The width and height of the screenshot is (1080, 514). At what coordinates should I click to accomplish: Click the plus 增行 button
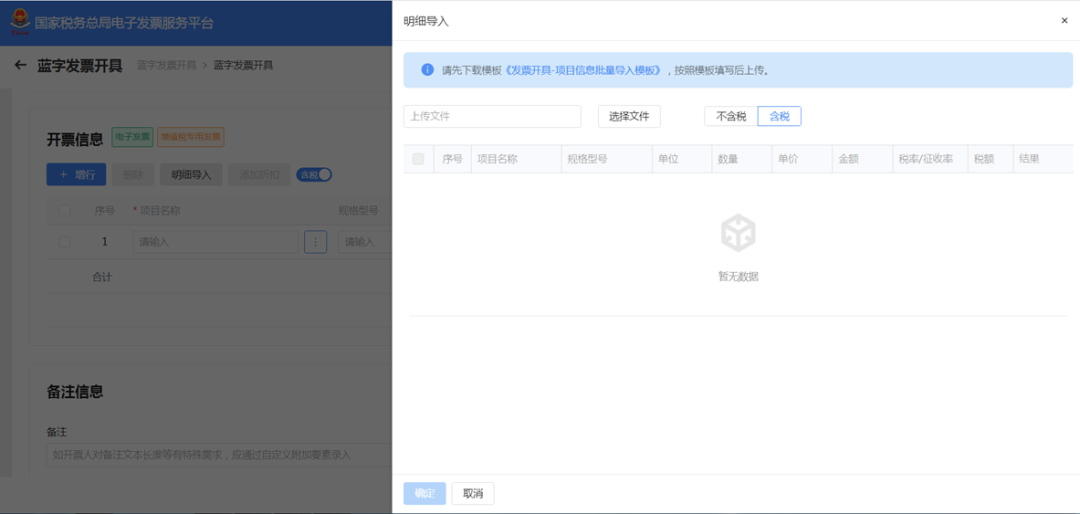pyautogui.click(x=76, y=174)
